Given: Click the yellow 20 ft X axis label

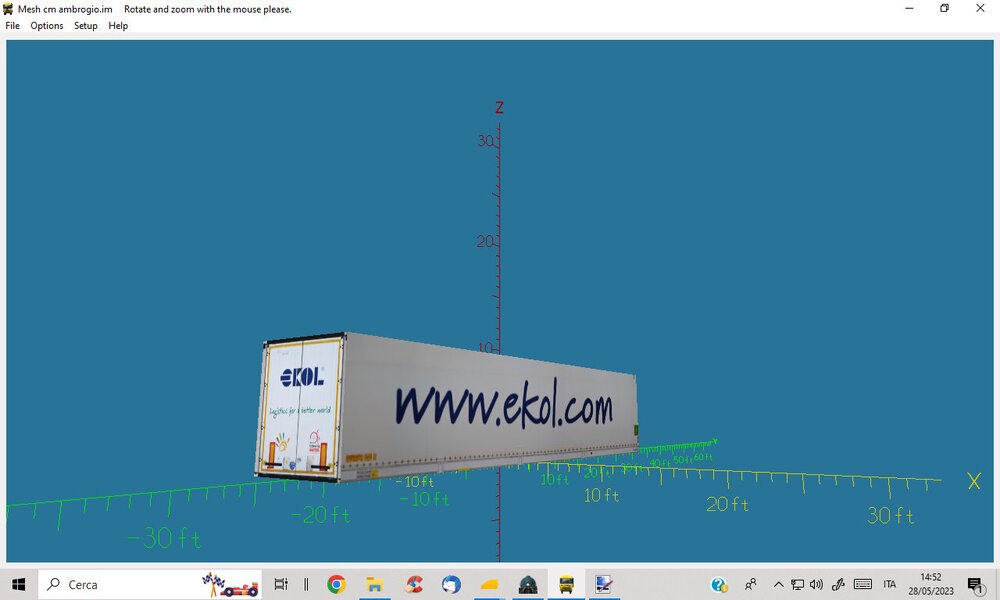Looking at the screenshot, I should [728, 504].
